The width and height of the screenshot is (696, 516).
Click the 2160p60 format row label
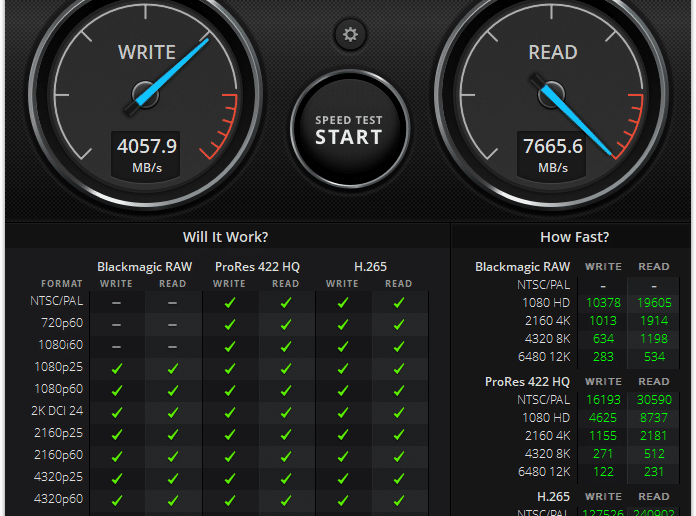point(59,455)
